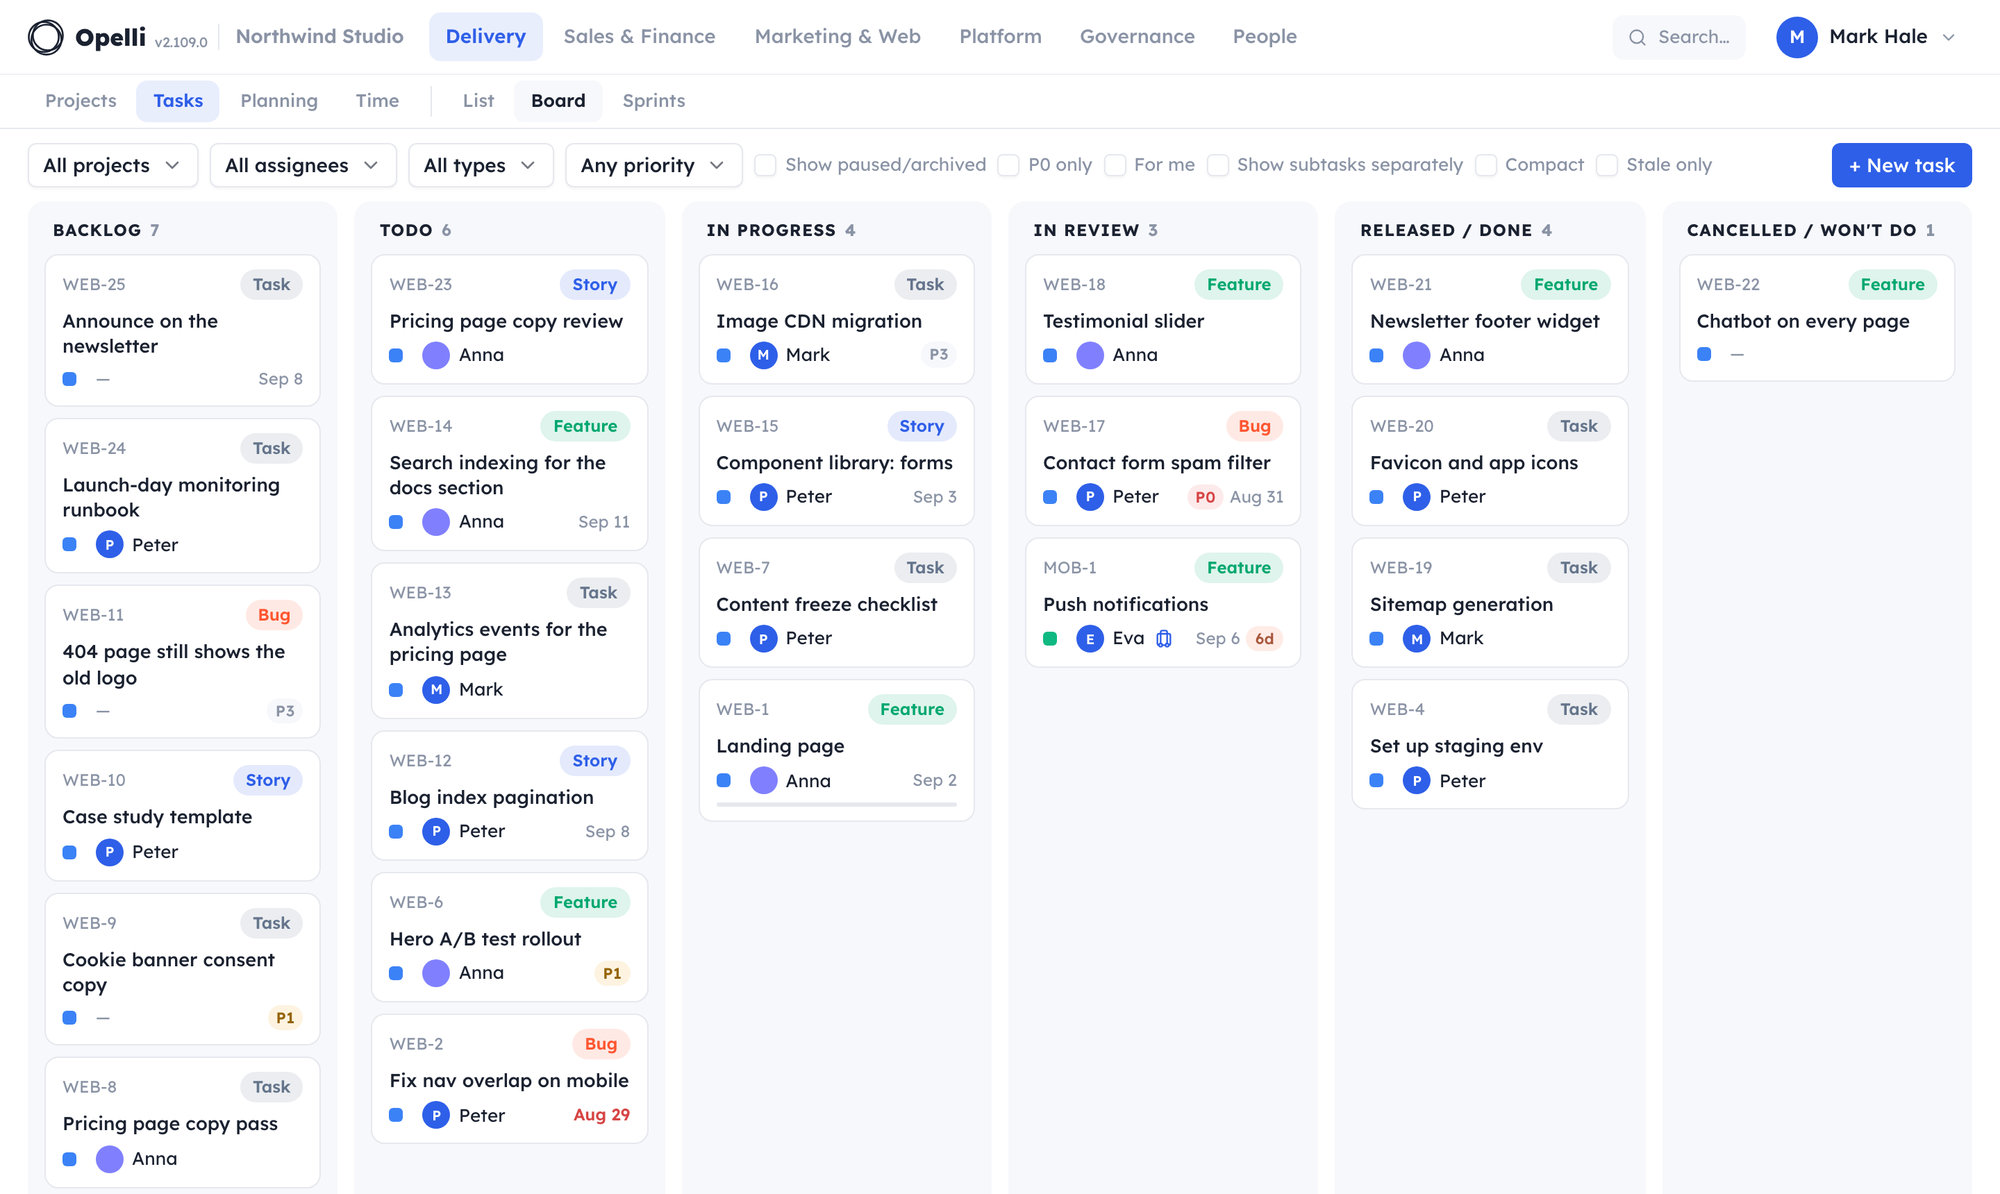This screenshot has height=1194, width=2000.
Task: Expand the Mark Hale user menu chevron
Action: (x=1948, y=37)
